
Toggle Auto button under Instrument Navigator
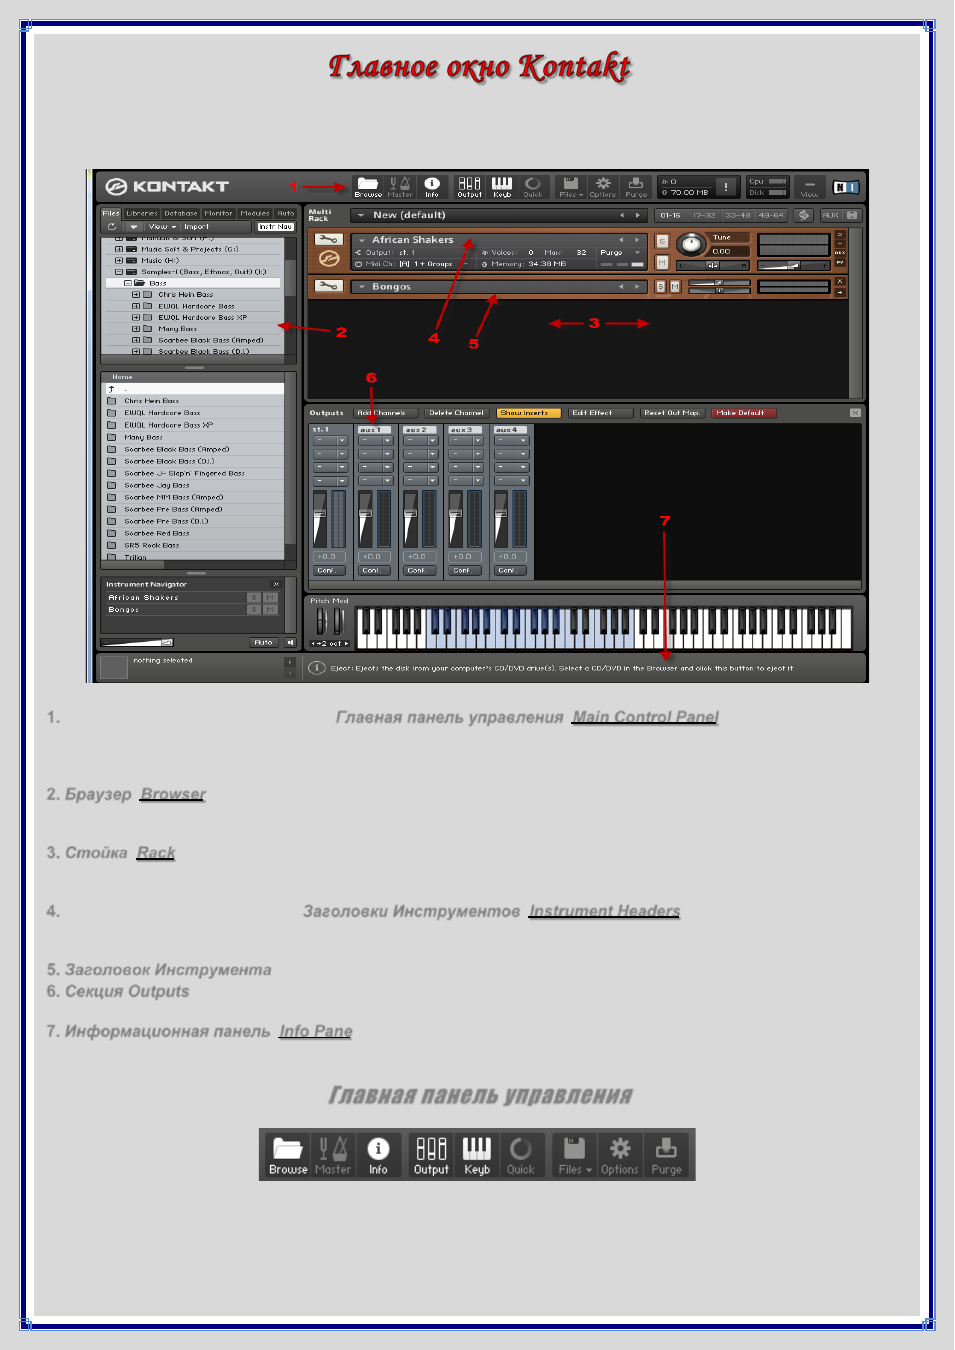click(x=263, y=643)
